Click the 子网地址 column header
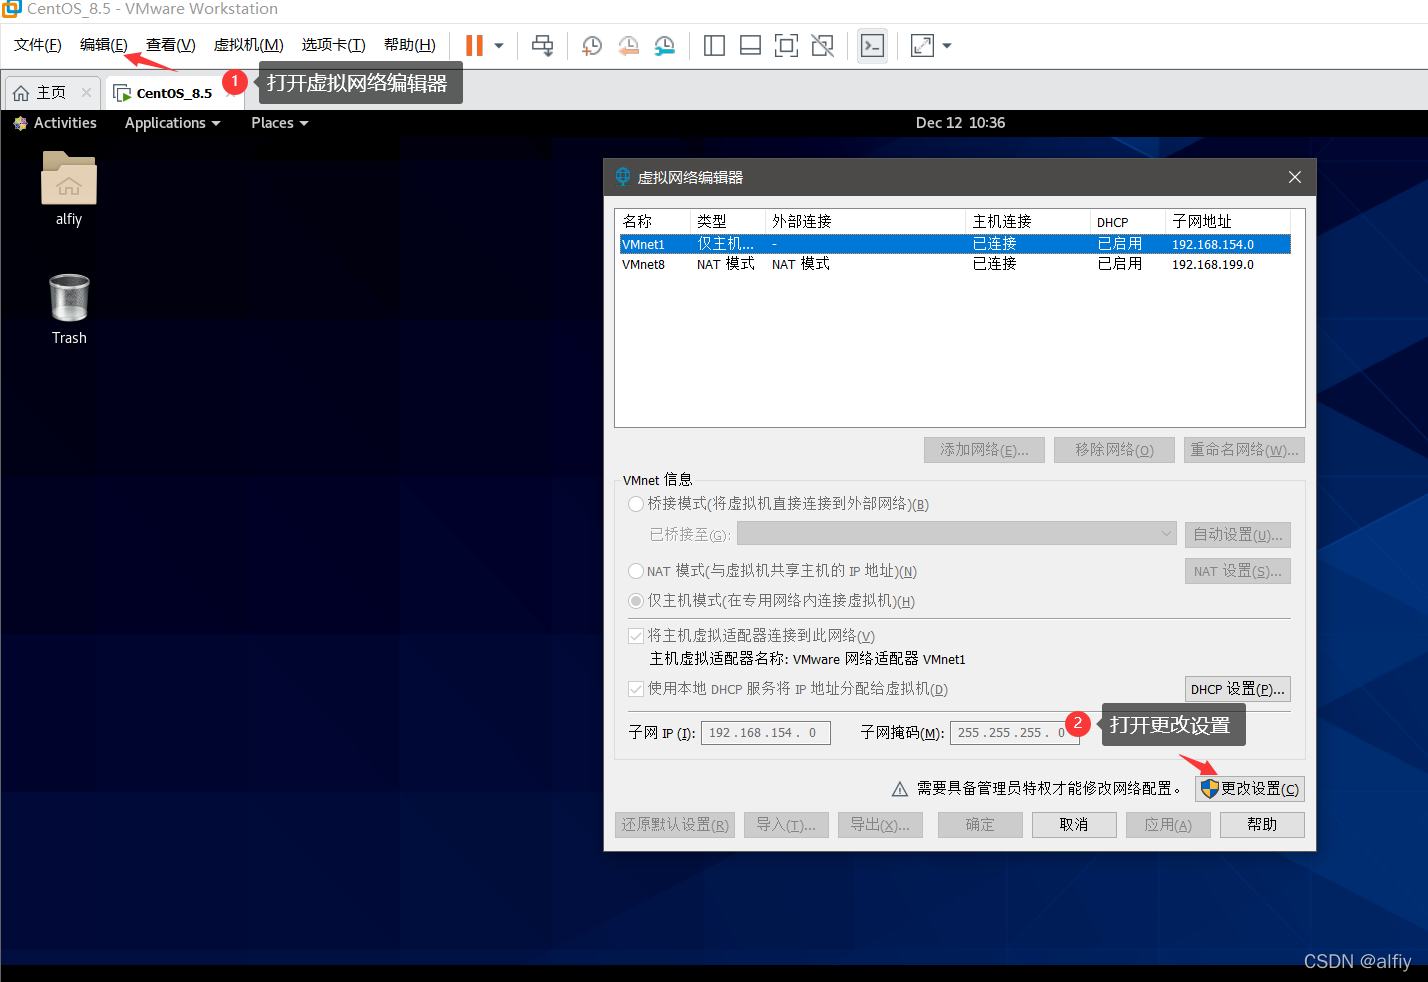 point(1228,221)
